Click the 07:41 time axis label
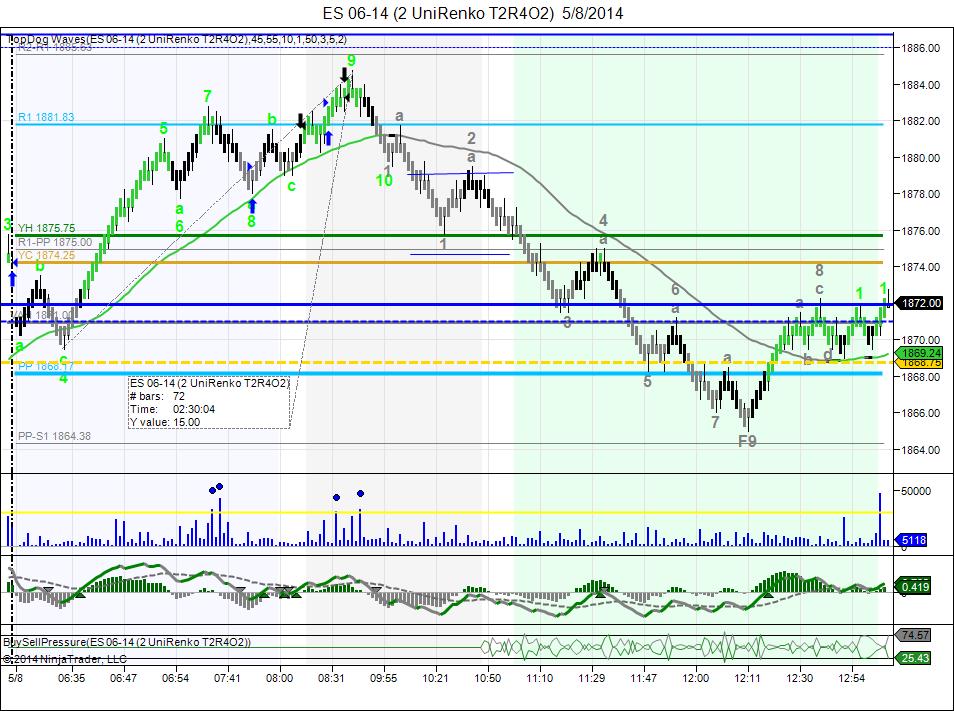 (227, 678)
